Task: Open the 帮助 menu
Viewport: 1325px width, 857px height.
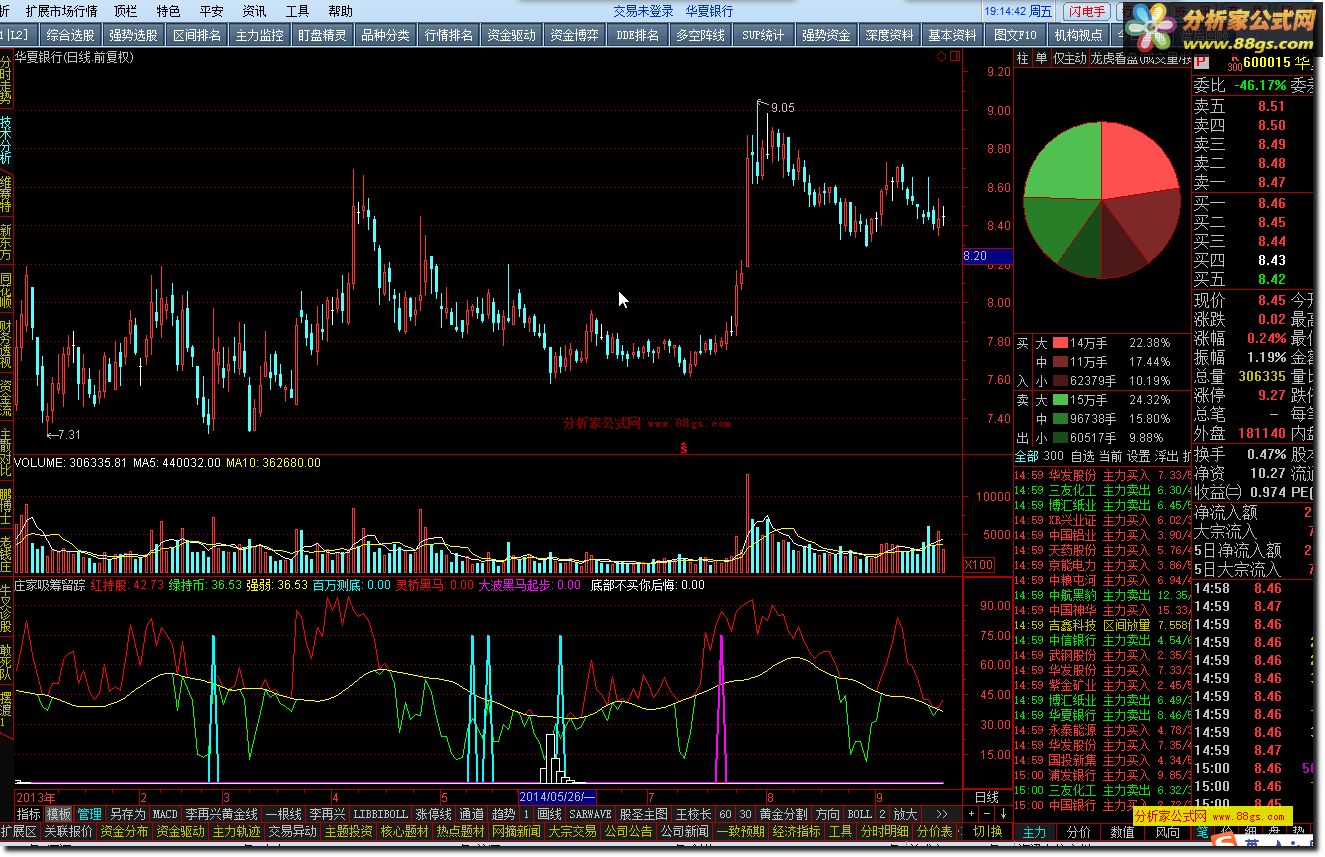Action: click(x=340, y=11)
